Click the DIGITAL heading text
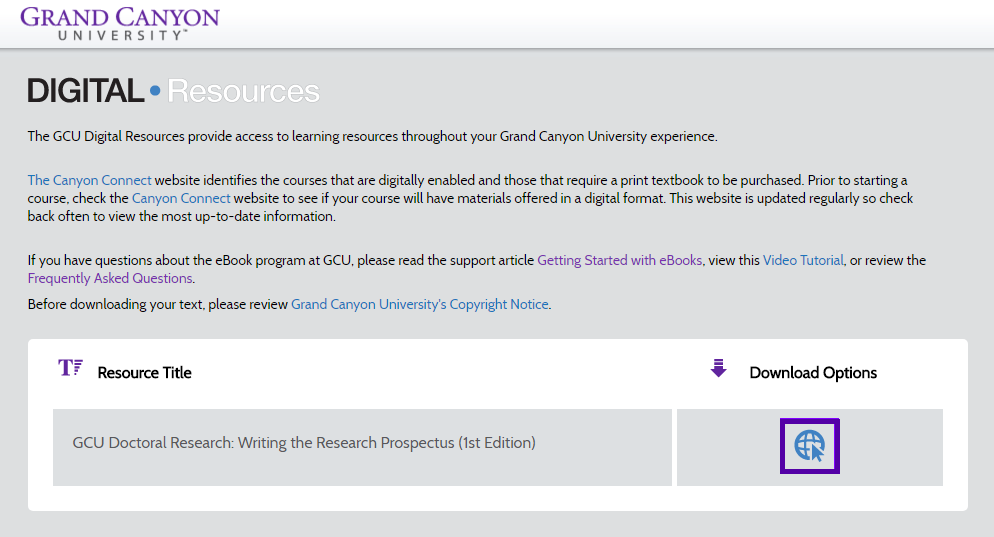 (x=86, y=91)
